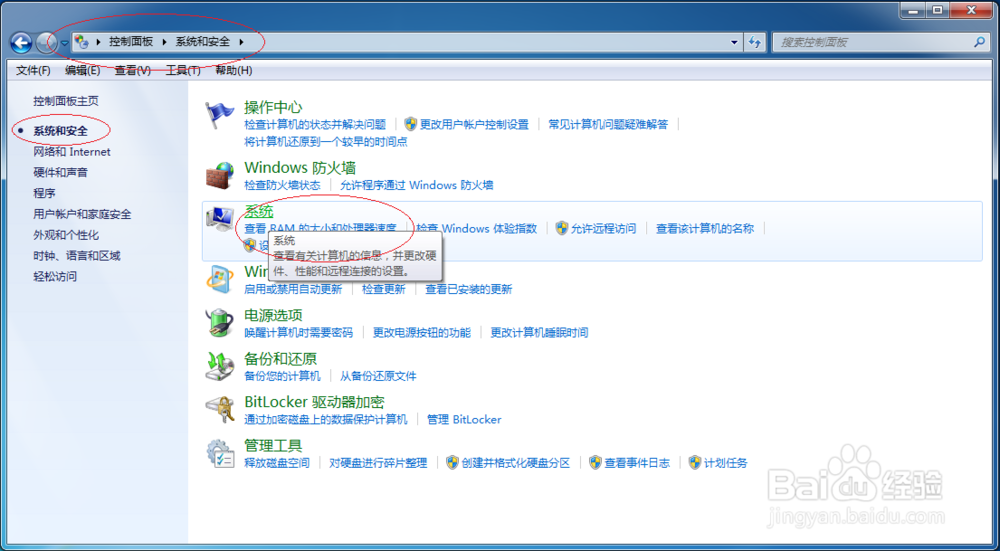Open the 文件(F) menu

point(33,70)
